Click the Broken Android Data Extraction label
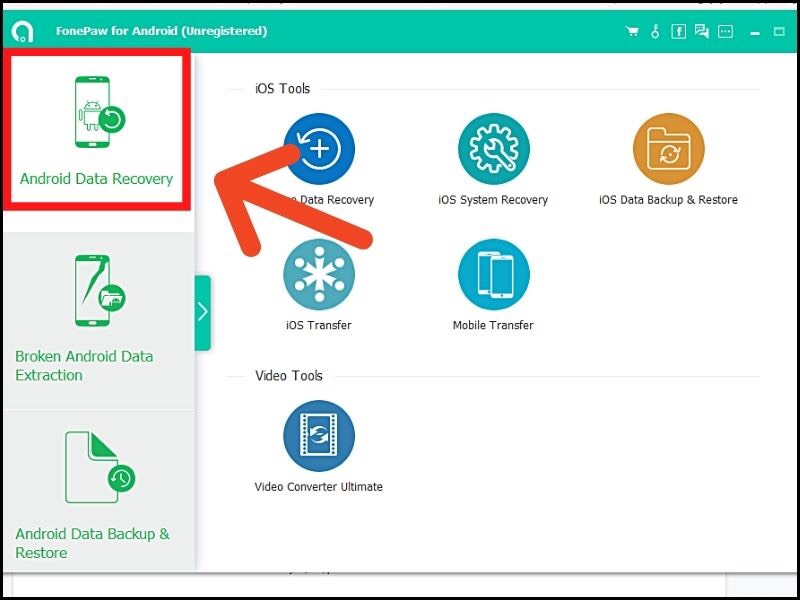Image resolution: width=800 pixels, height=600 pixels. (x=84, y=365)
